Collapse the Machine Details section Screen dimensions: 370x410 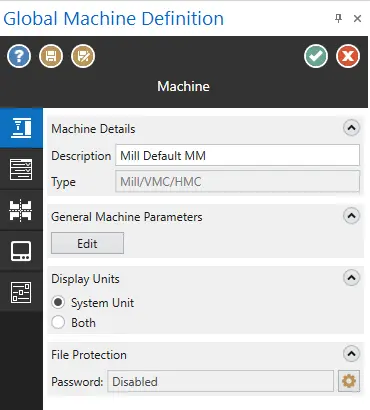(351, 128)
